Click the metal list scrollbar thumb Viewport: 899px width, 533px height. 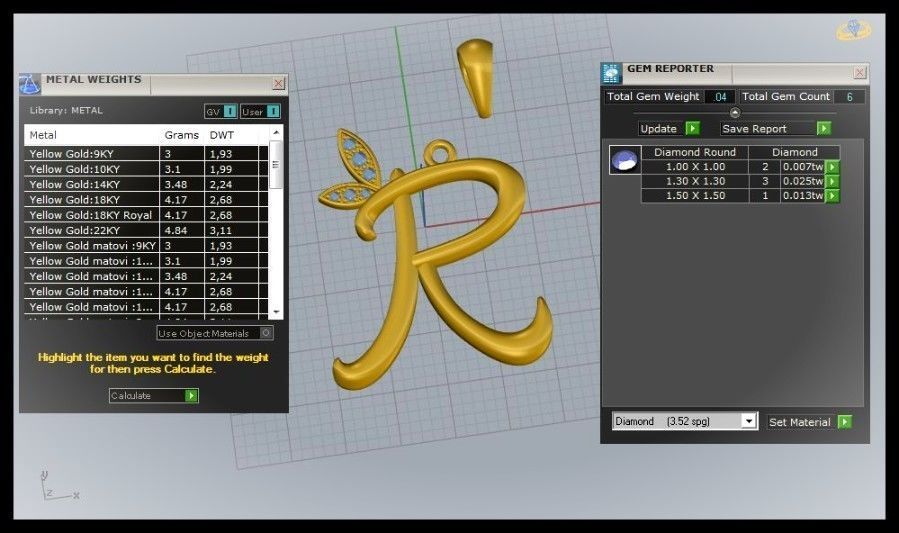click(276, 164)
